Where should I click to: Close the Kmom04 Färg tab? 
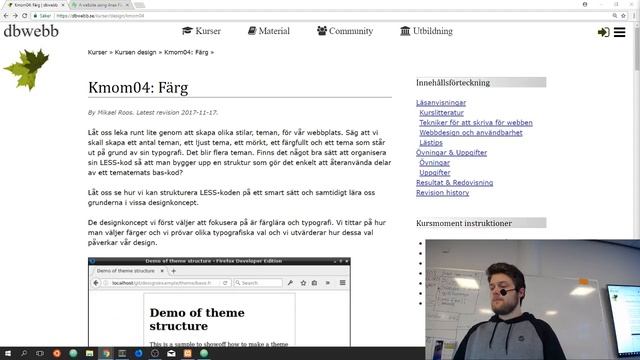coord(63,5)
